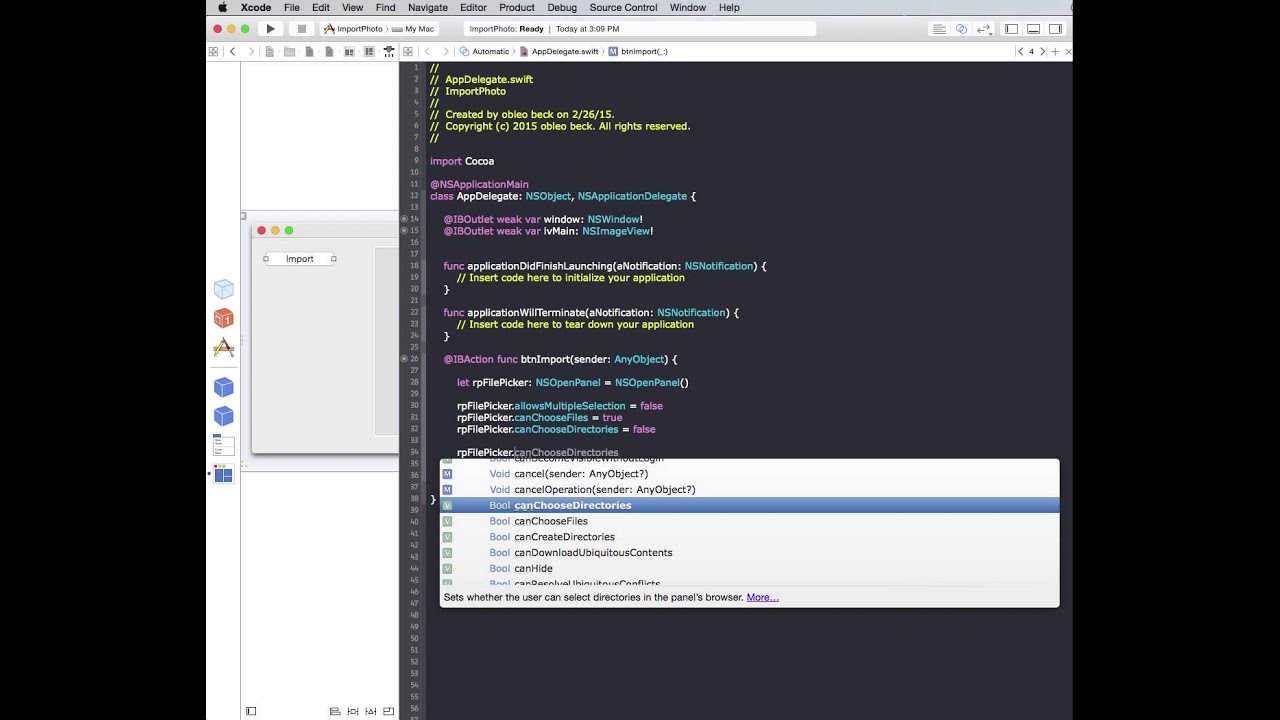Open the Editor menu

click(473, 7)
